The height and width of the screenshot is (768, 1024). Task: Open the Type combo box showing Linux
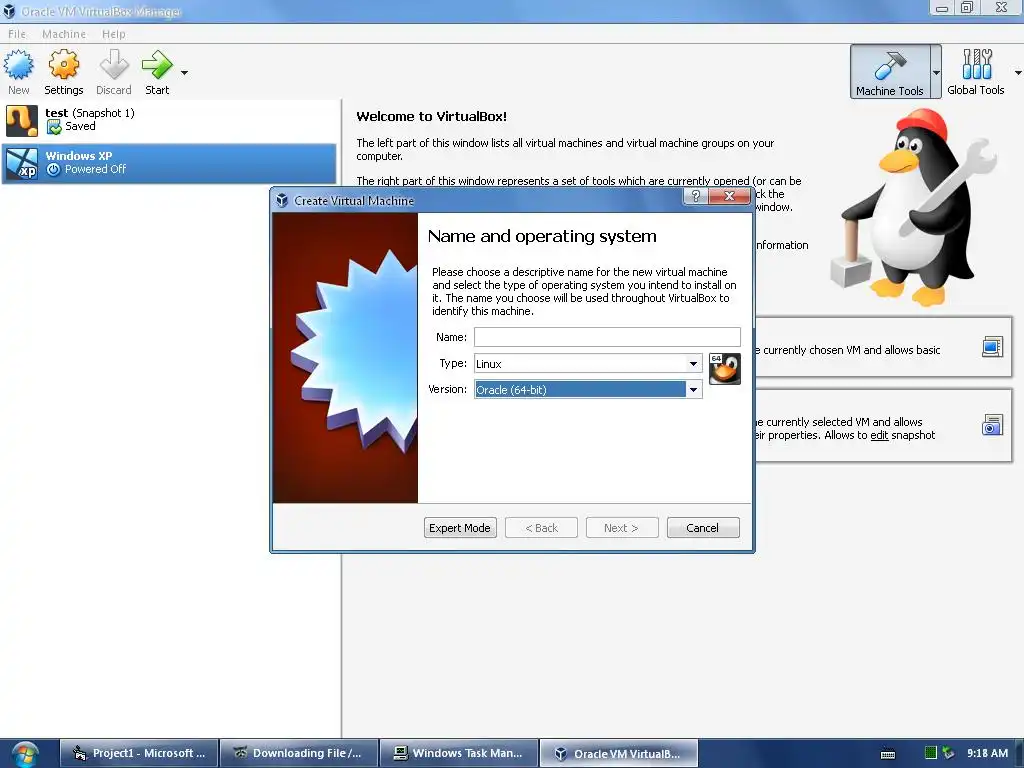[588, 364]
